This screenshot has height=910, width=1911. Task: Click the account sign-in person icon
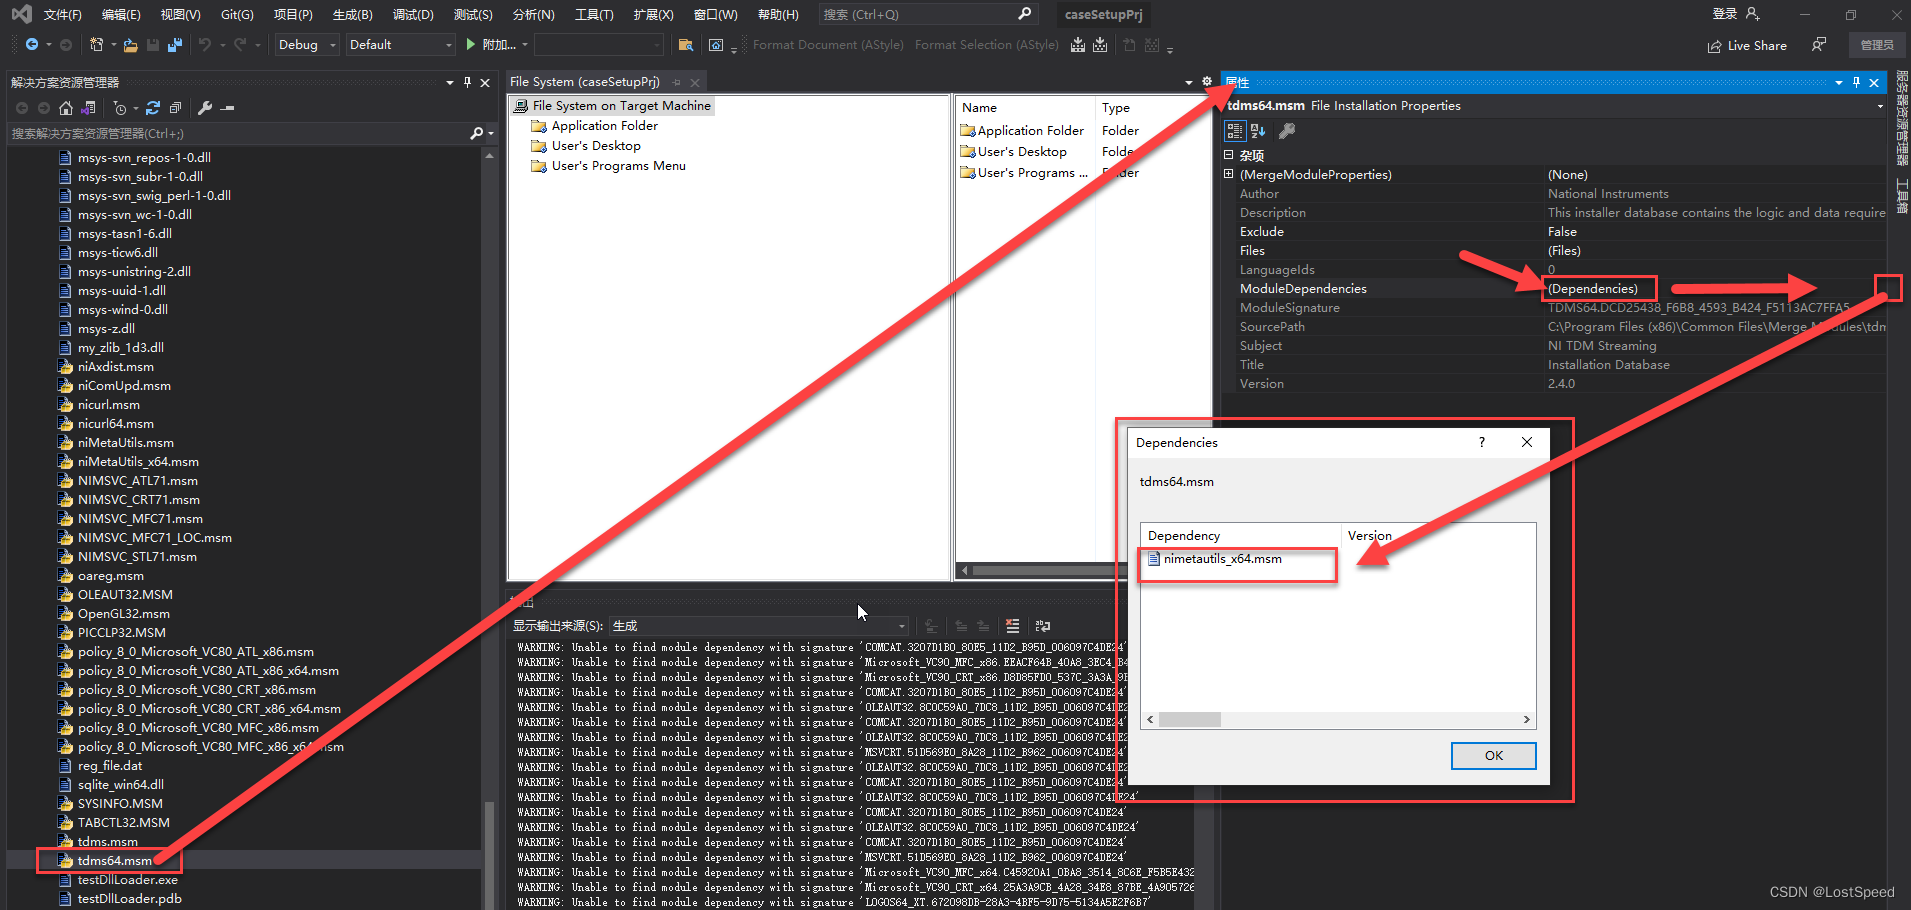pyautogui.click(x=1752, y=14)
